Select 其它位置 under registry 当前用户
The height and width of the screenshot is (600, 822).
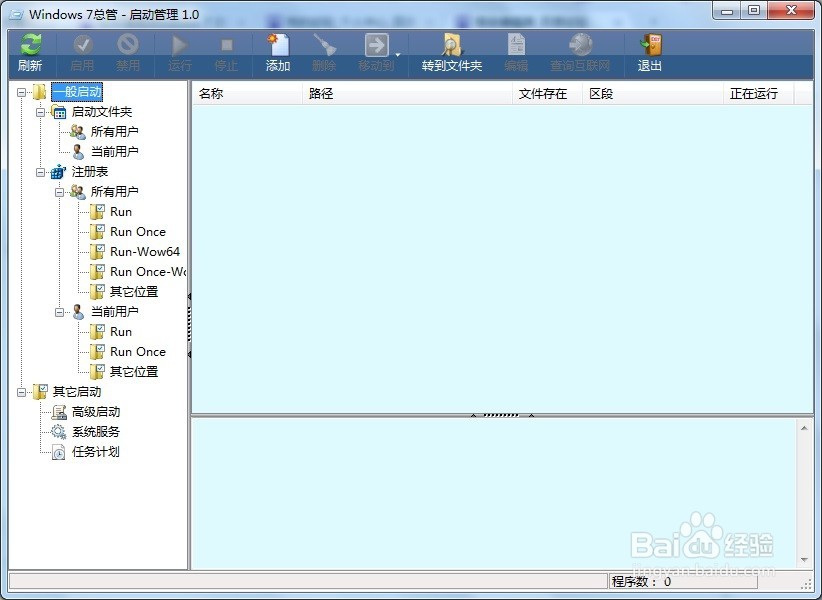pyautogui.click(x=134, y=372)
